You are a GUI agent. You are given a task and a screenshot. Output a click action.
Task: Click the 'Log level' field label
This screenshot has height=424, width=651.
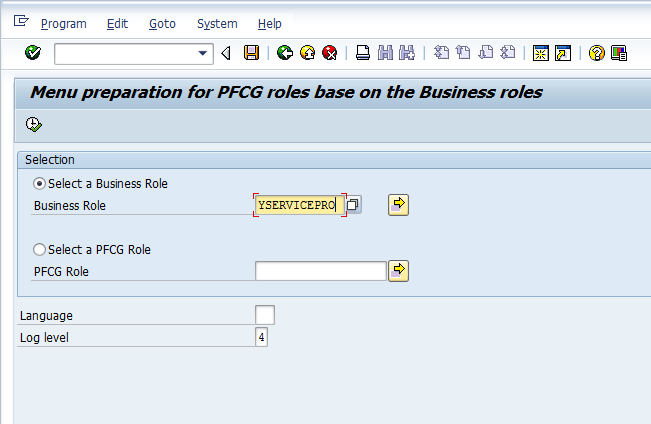[x=44, y=338]
